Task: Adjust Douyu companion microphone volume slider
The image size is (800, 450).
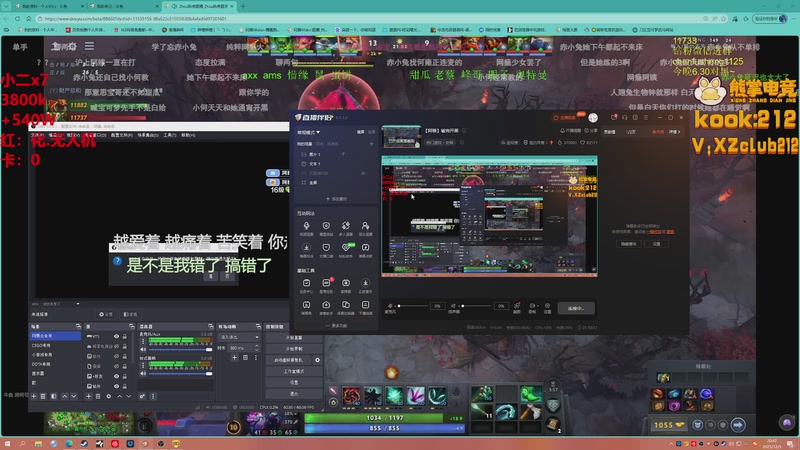Action: (x=412, y=306)
